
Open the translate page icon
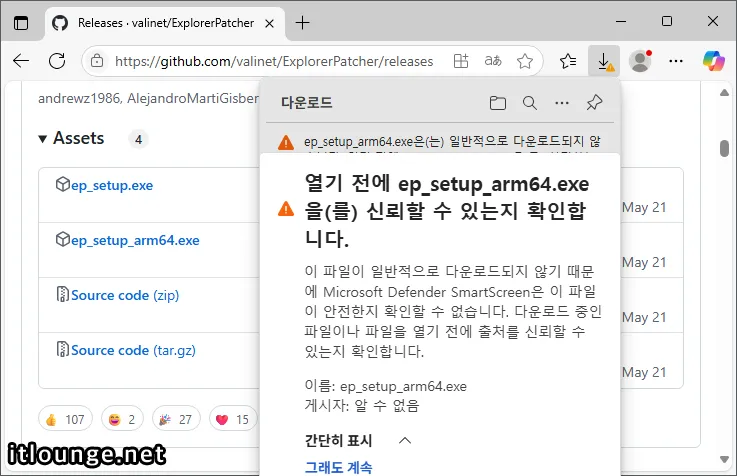click(x=493, y=61)
